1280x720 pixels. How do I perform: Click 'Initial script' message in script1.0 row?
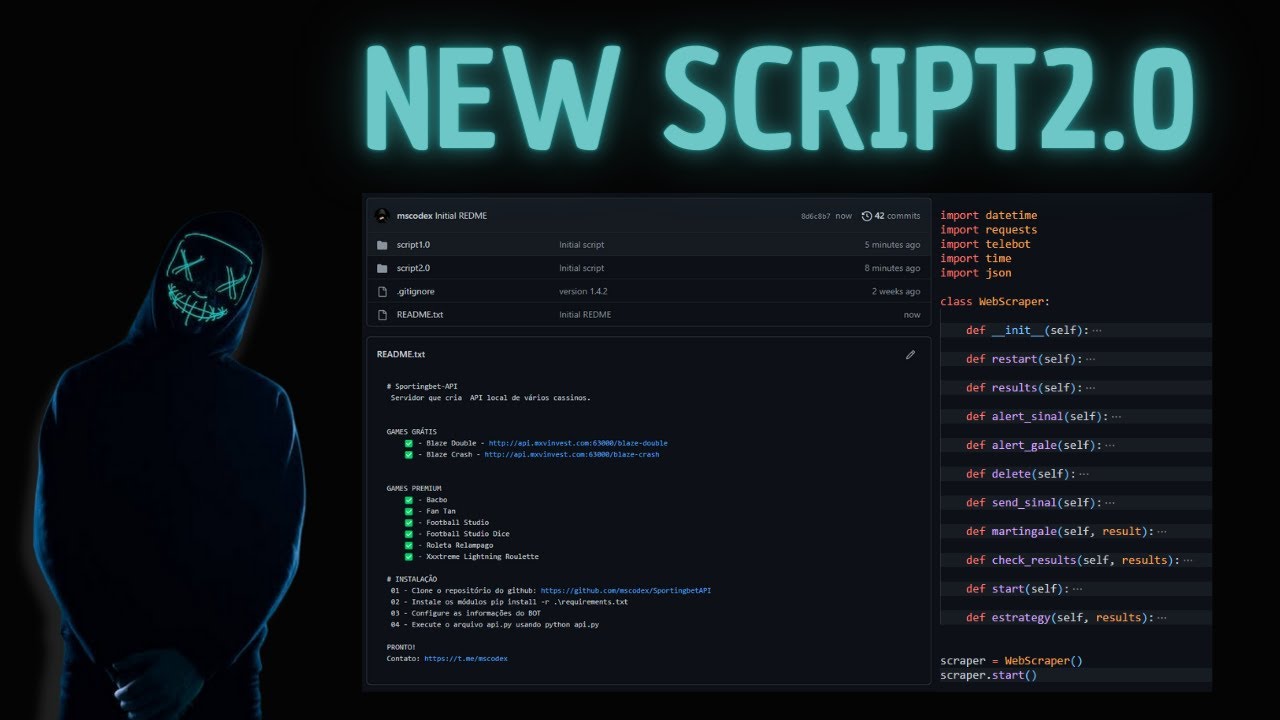tap(581, 245)
